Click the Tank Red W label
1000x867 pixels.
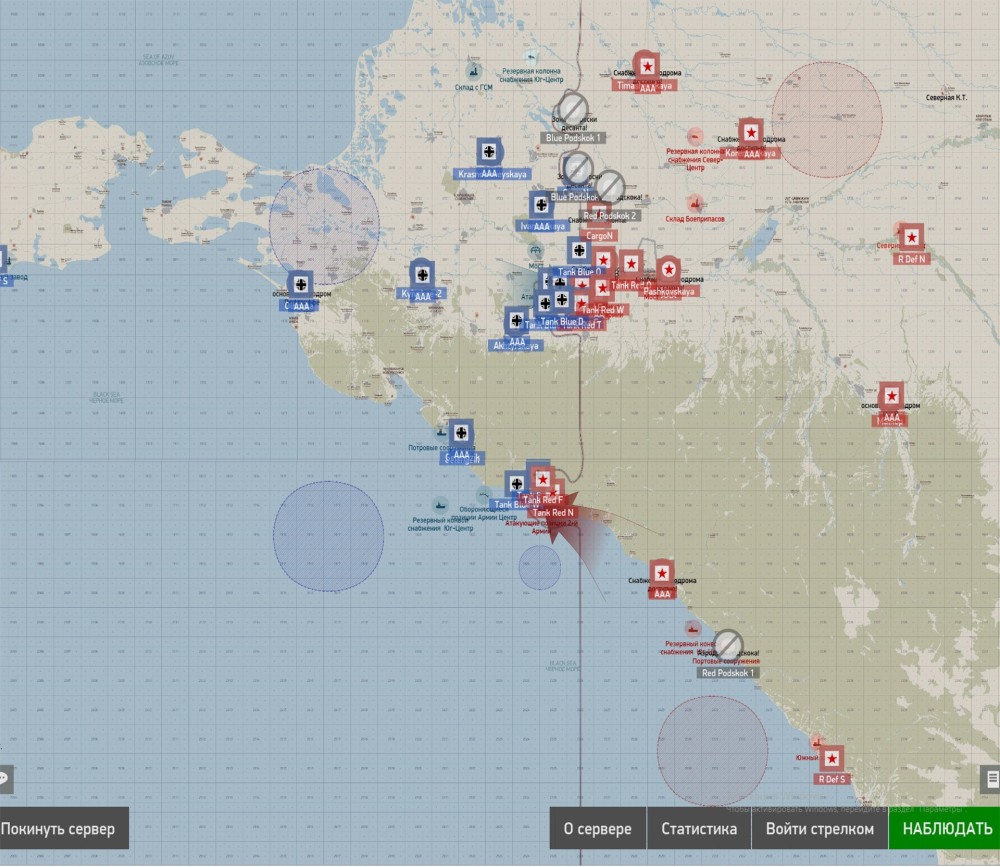603,310
